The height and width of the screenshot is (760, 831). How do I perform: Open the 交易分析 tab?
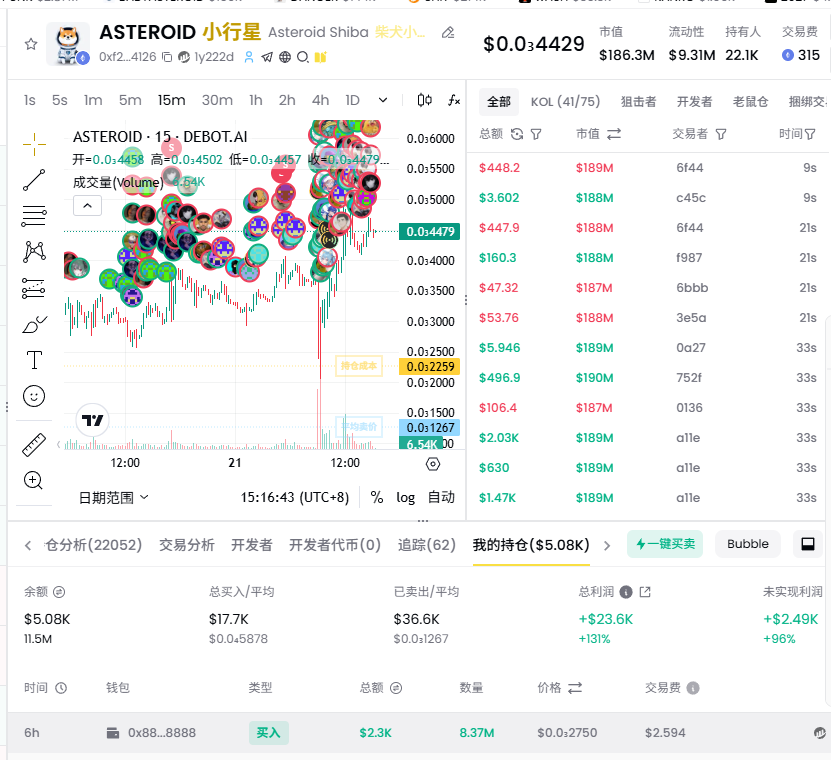[187, 545]
